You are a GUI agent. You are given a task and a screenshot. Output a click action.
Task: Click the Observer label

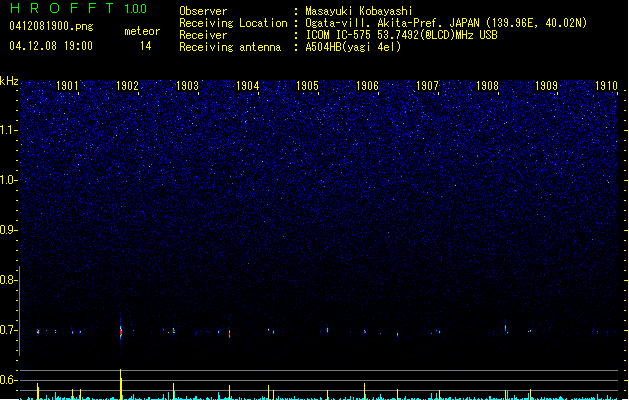pos(203,11)
